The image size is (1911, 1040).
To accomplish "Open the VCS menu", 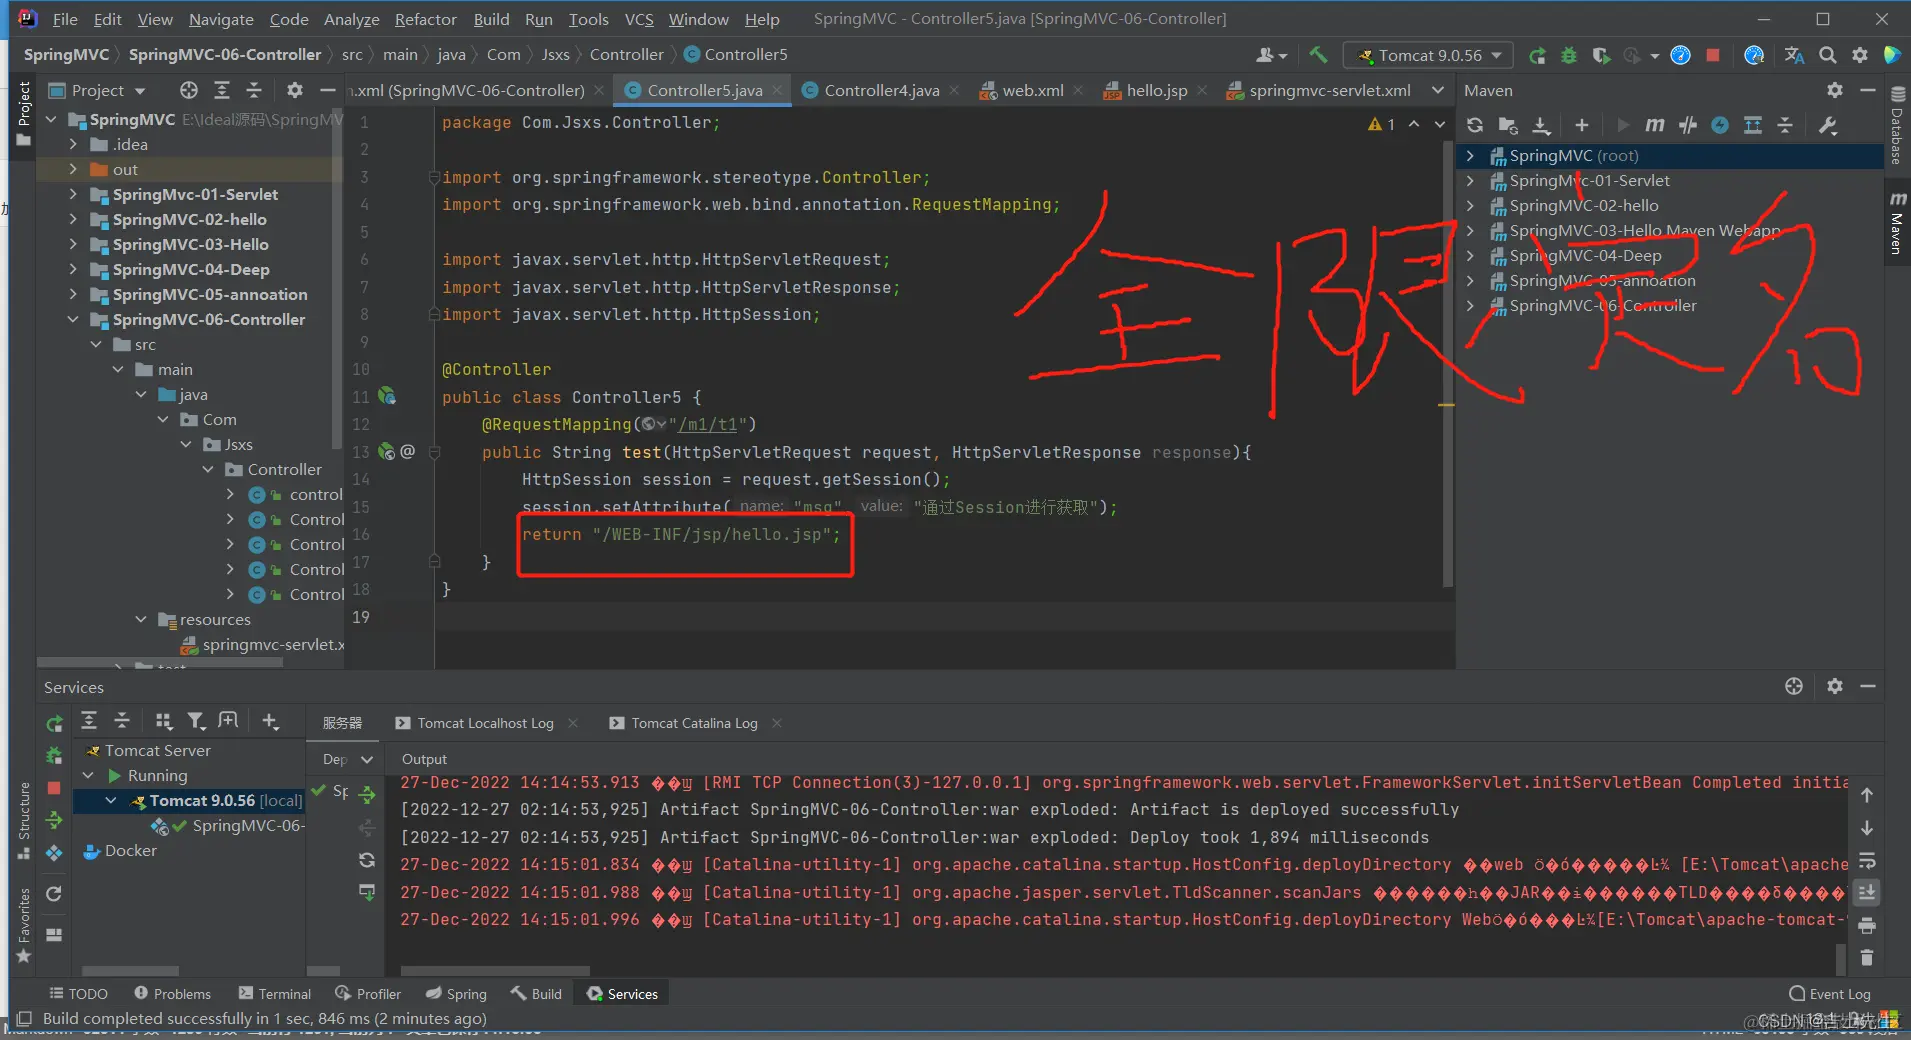I will click(639, 19).
